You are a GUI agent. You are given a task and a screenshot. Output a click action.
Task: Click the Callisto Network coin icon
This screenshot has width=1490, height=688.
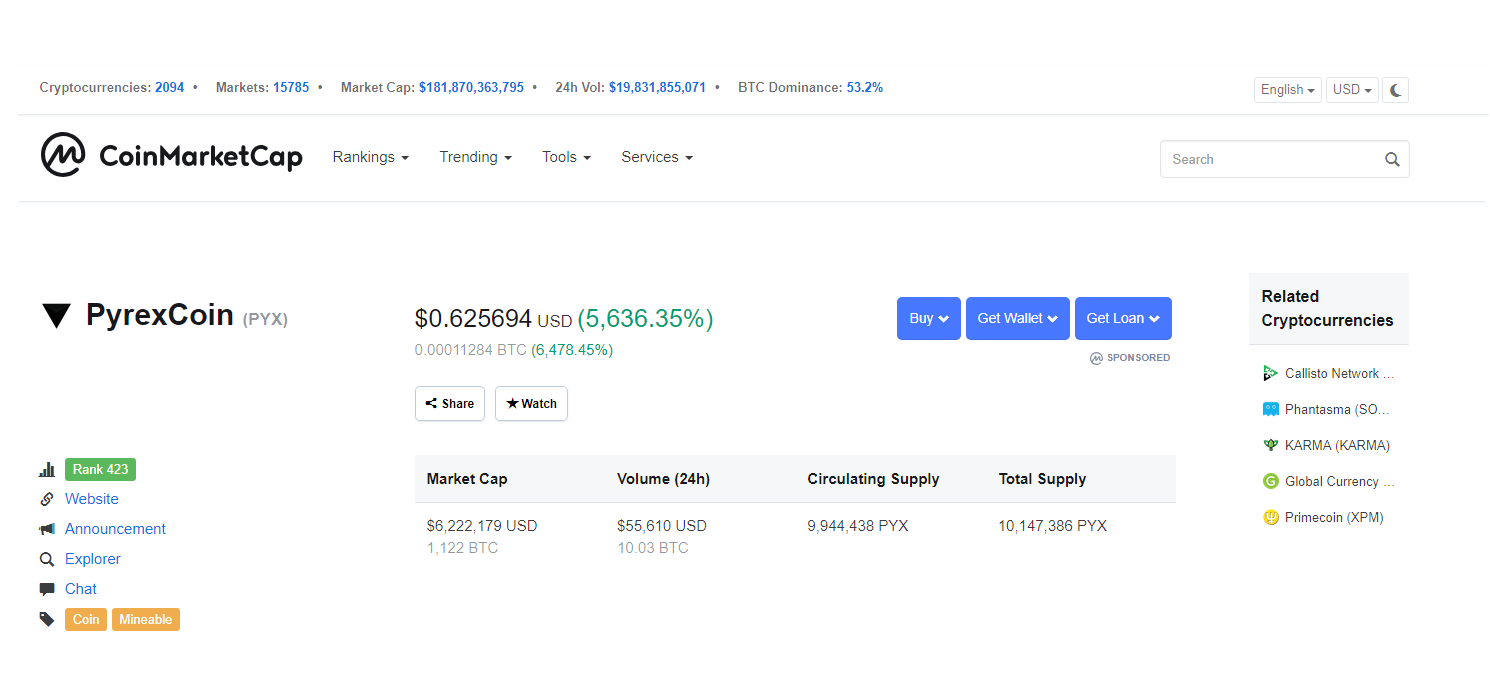point(1271,373)
